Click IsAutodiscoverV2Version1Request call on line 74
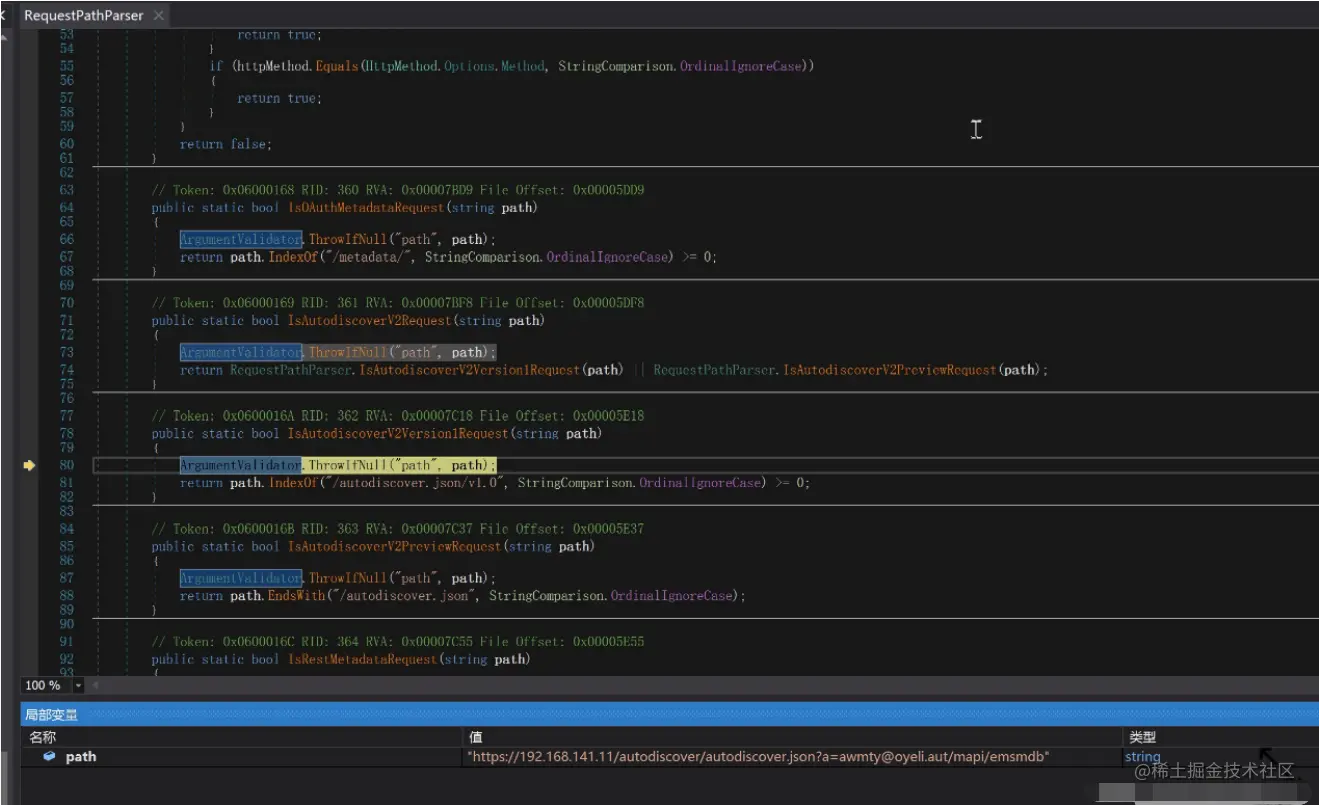Screen dimensions: 1319x805 tap(470, 370)
